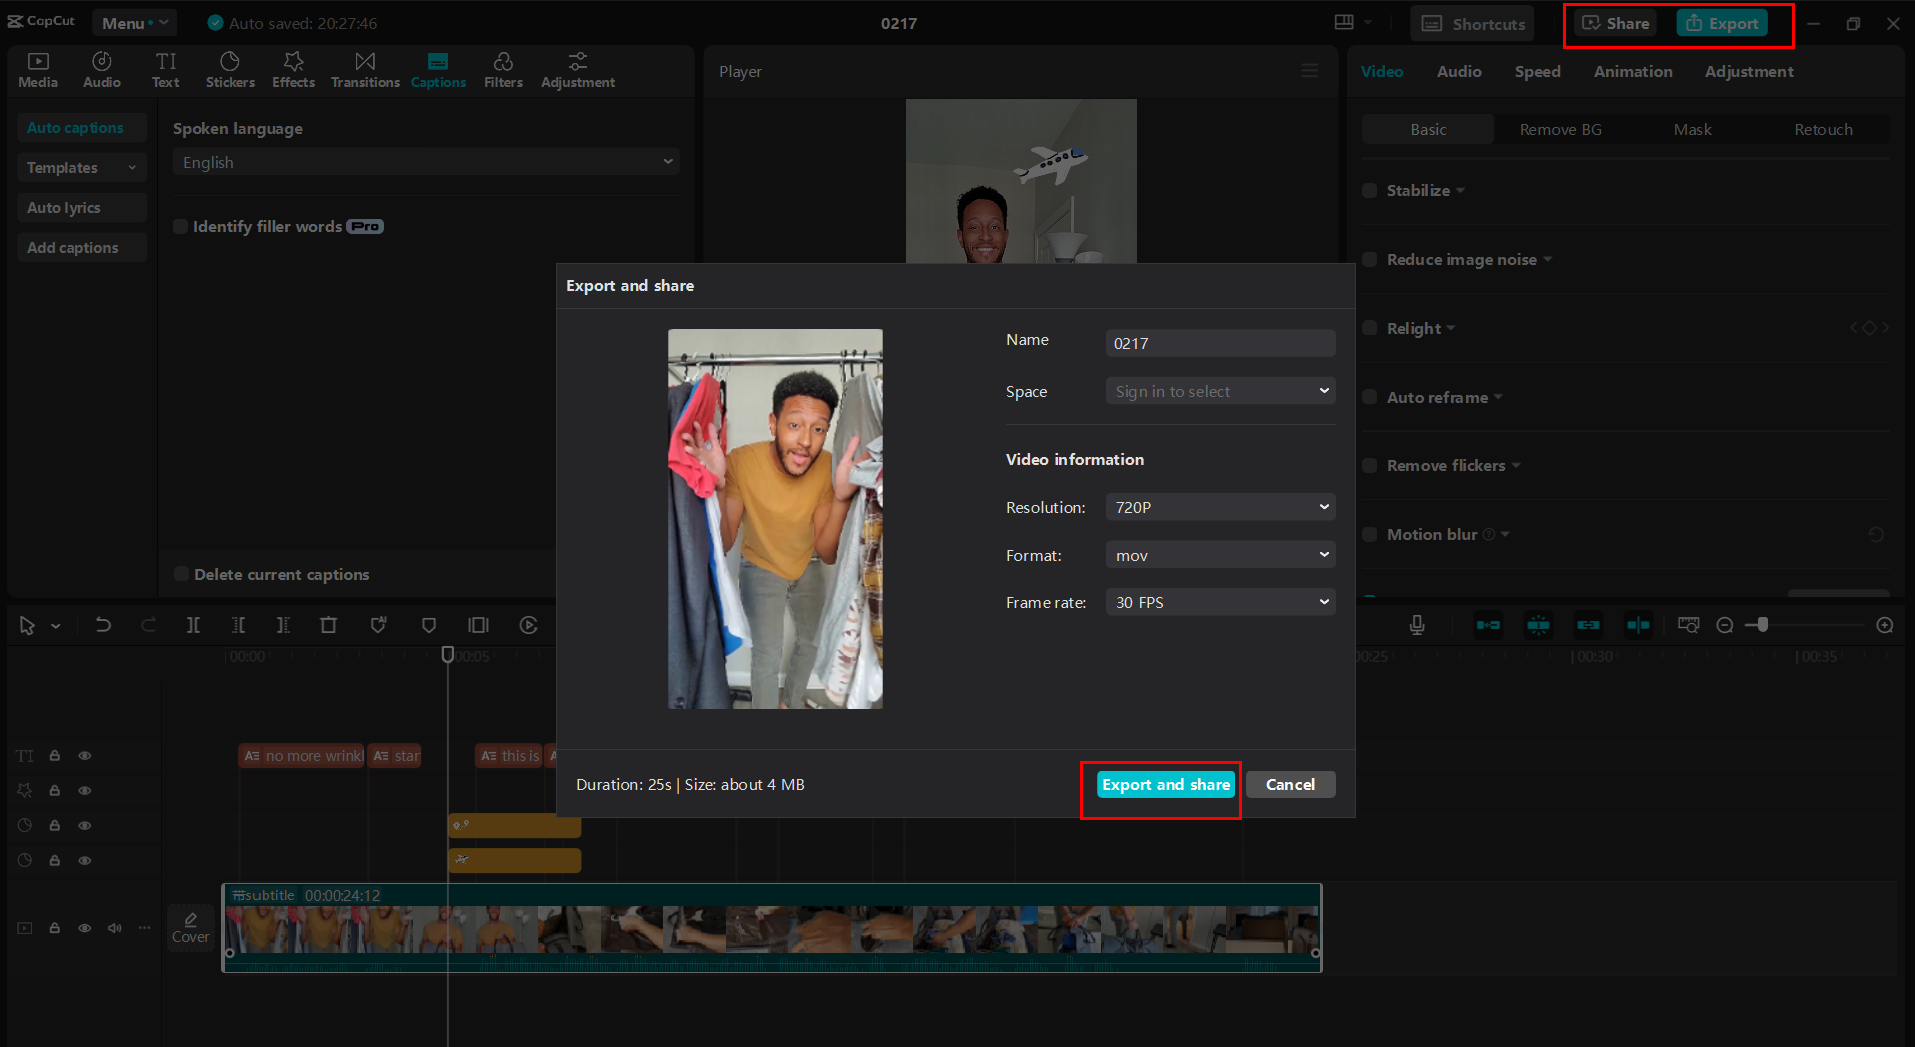Expand the Templates section in the captions sidebar

click(81, 167)
